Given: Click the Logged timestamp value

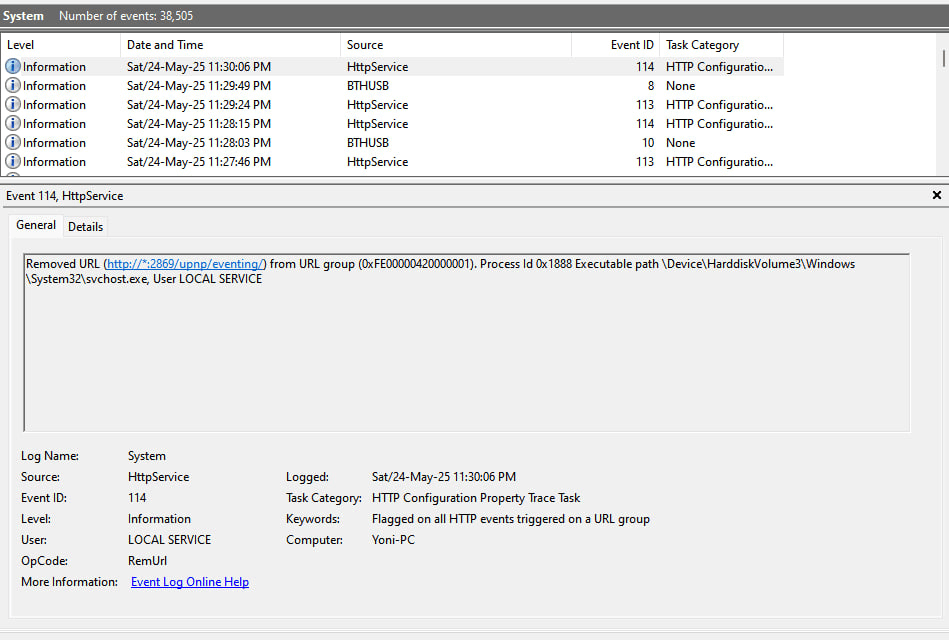Looking at the screenshot, I should (444, 477).
